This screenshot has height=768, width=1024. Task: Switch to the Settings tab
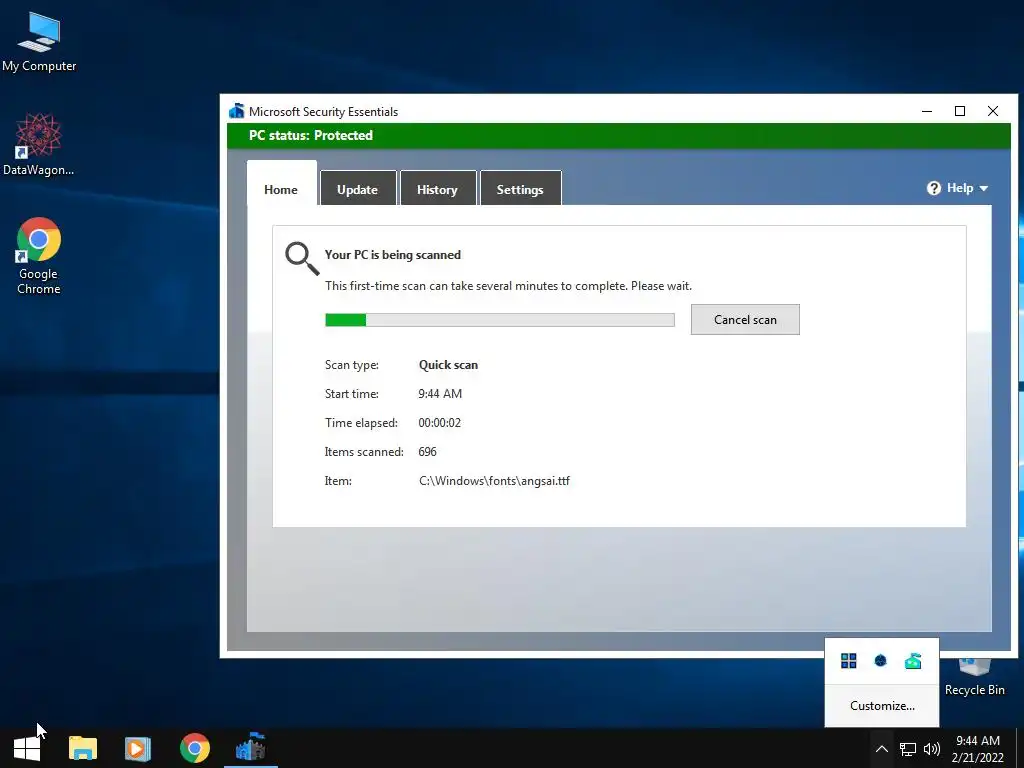520,189
